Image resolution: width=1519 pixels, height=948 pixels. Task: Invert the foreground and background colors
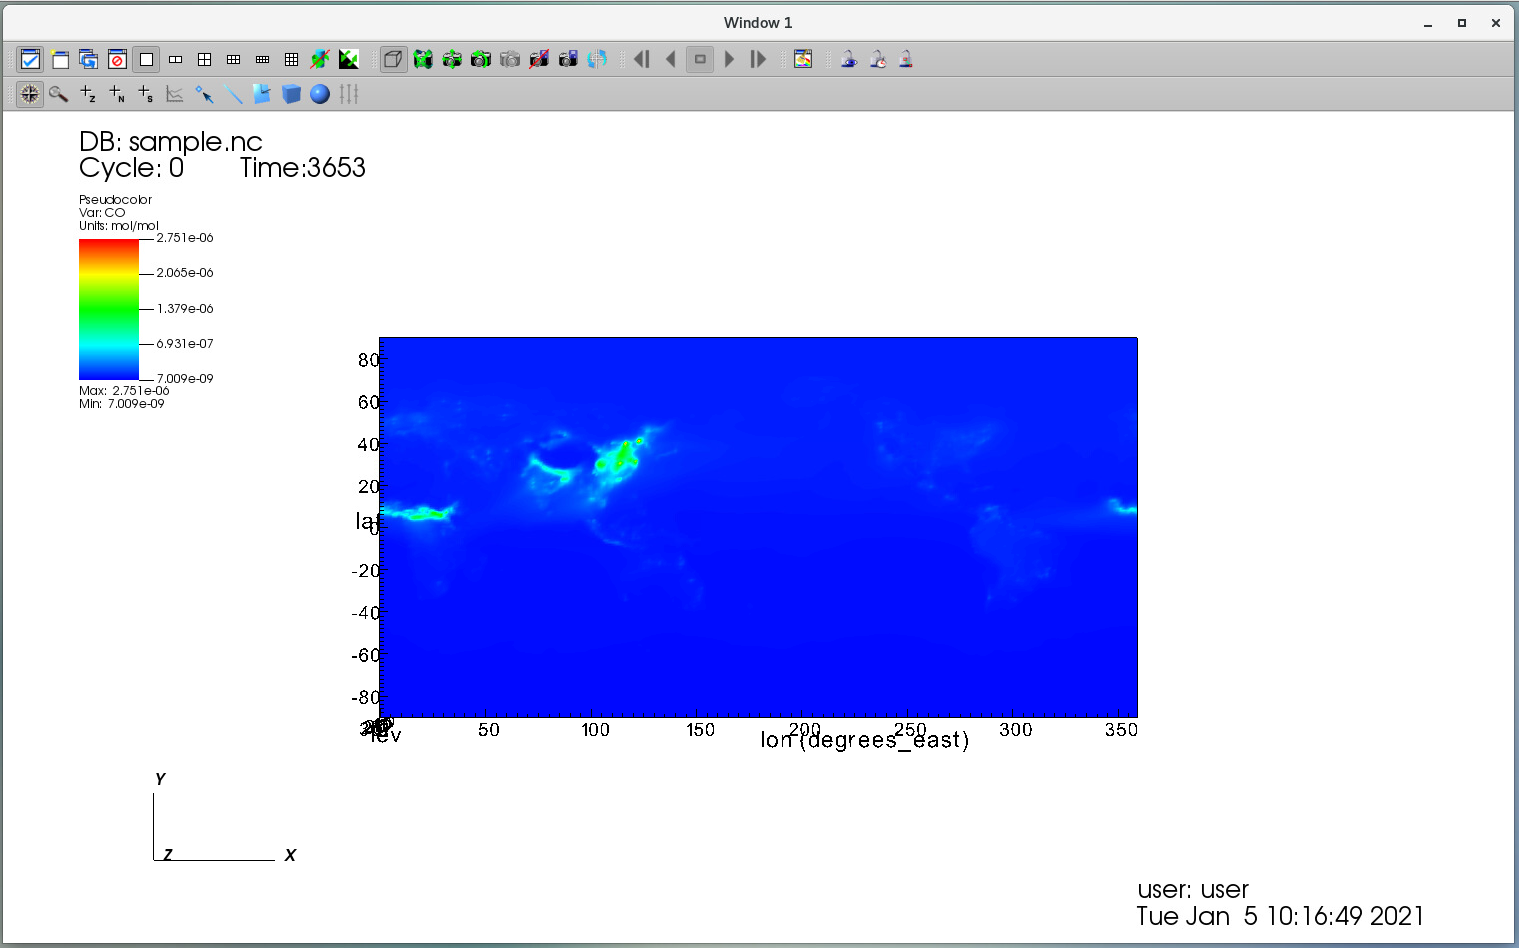pyautogui.click(x=348, y=60)
